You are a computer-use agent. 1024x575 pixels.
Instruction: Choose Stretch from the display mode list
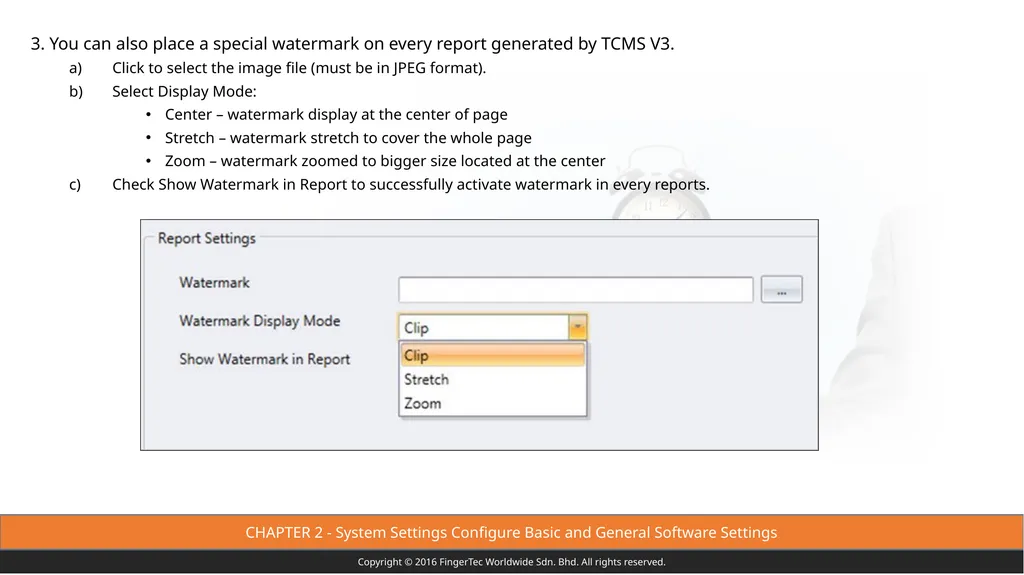tap(492, 380)
